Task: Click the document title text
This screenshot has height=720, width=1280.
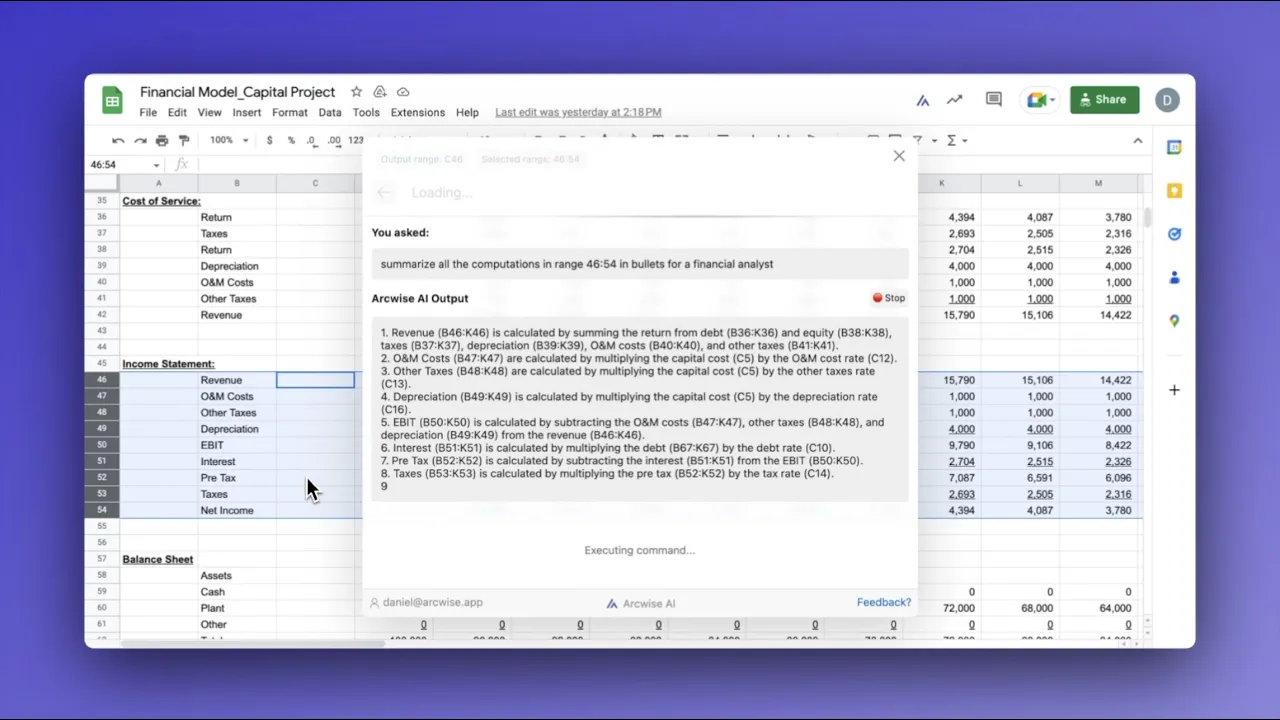Action: click(238, 92)
